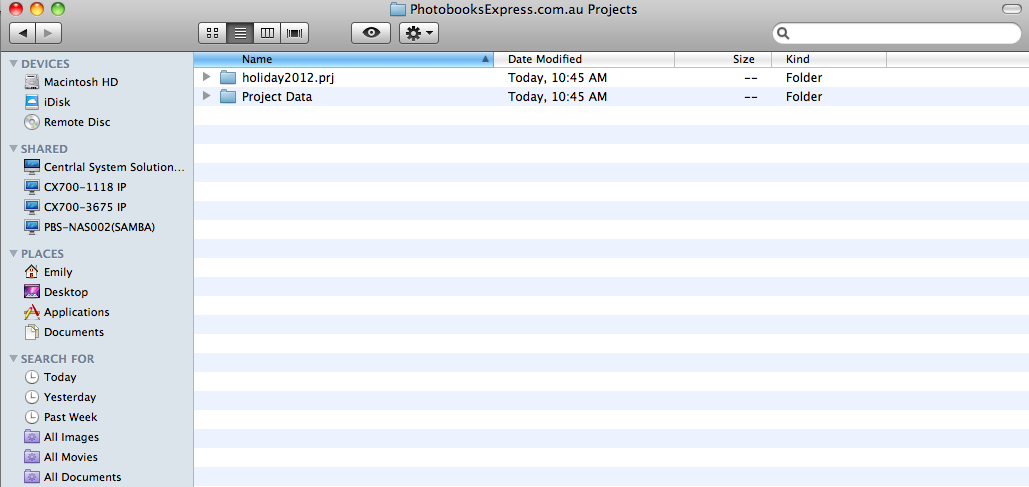Click holiday2012.prj date Today, 10:45 AM
This screenshot has height=487, width=1029.
(x=557, y=77)
